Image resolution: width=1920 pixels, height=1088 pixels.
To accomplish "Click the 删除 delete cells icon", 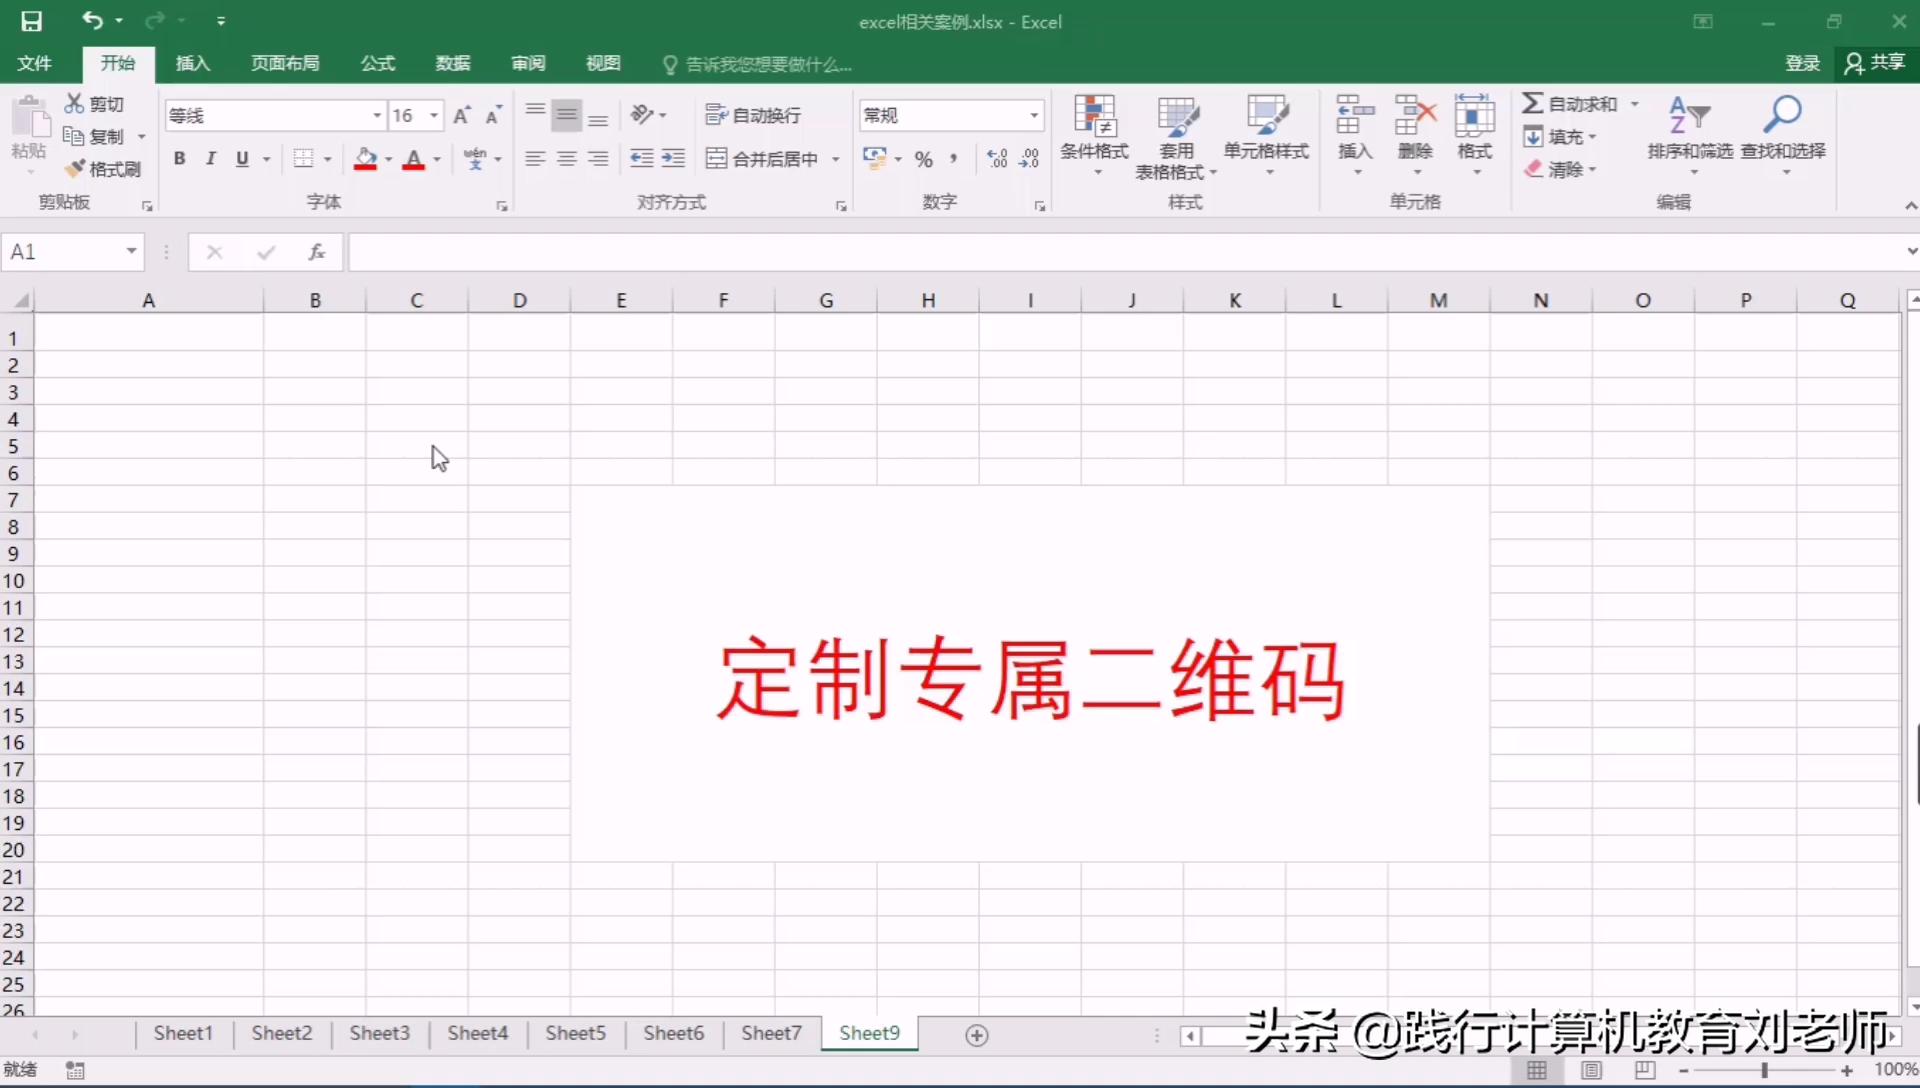I will pyautogui.click(x=1414, y=135).
